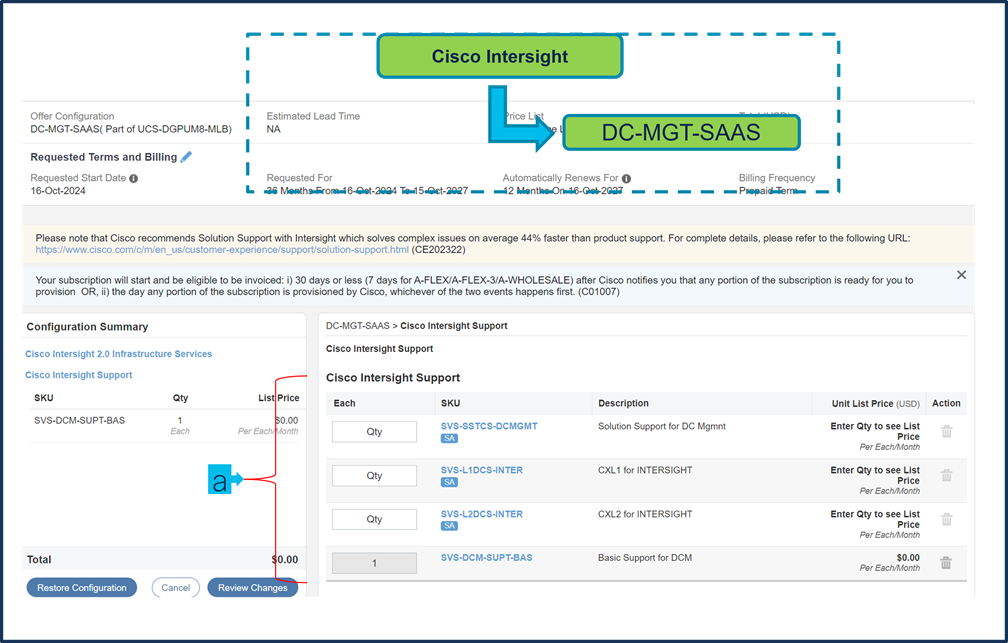Select Cisco Intersight 2.0 Infrastructure Services

click(x=118, y=354)
